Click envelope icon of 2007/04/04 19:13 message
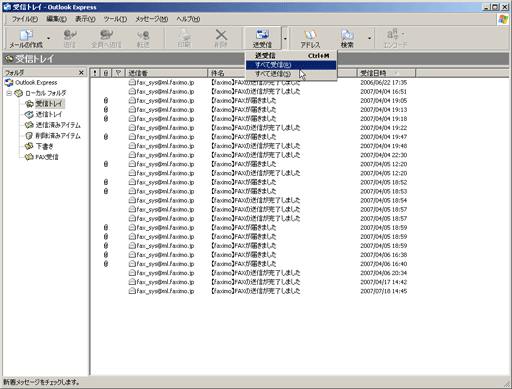The image size is (512, 389). [x=132, y=110]
